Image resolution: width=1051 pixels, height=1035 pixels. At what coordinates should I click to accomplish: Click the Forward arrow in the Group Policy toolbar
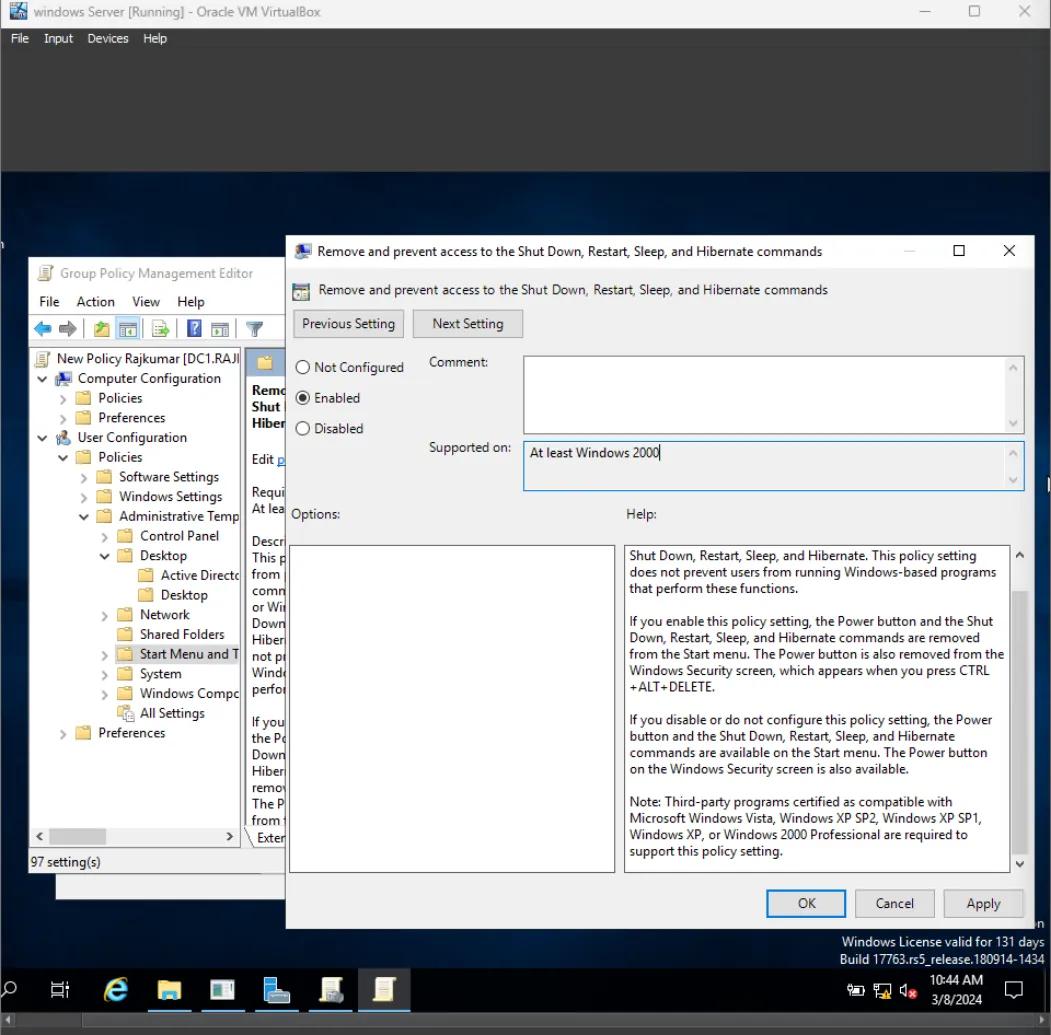pos(68,329)
